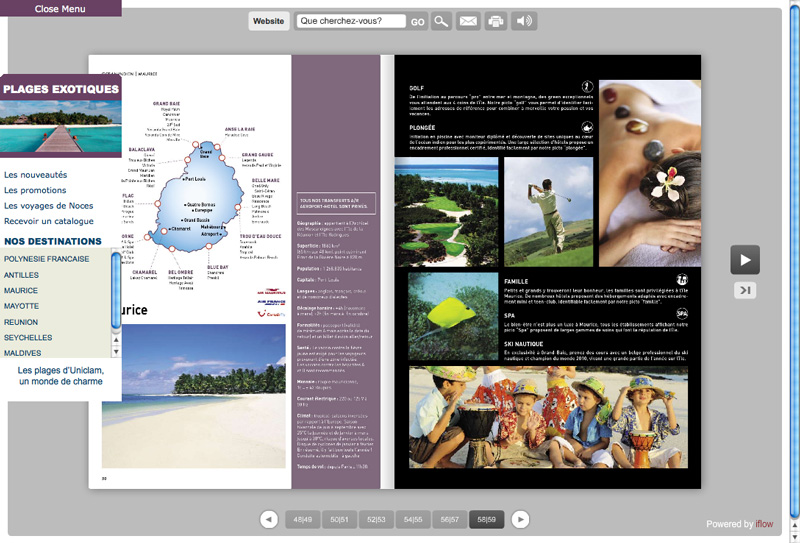The width and height of the screenshot is (800, 543).
Task: Click the yellow fish photo
Action: (x=453, y=316)
